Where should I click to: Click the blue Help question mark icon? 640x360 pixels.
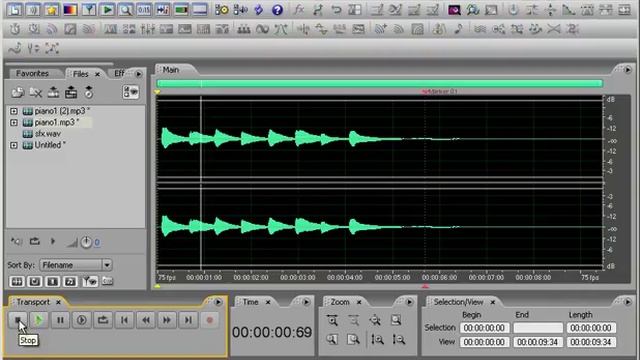[x=278, y=10]
